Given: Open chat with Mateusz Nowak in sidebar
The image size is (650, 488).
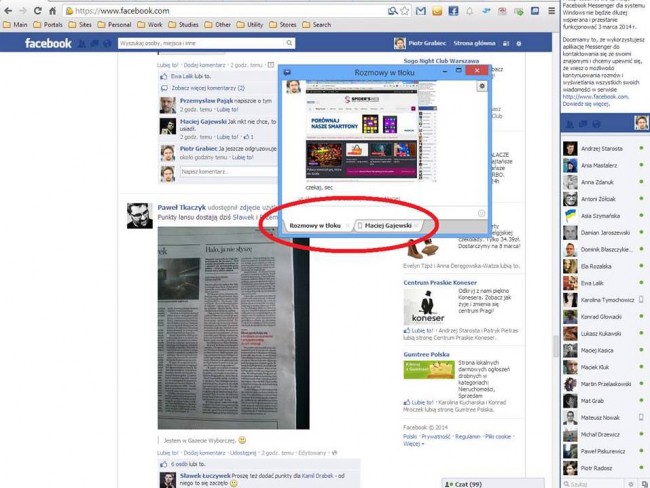Looking at the screenshot, I should (603, 418).
